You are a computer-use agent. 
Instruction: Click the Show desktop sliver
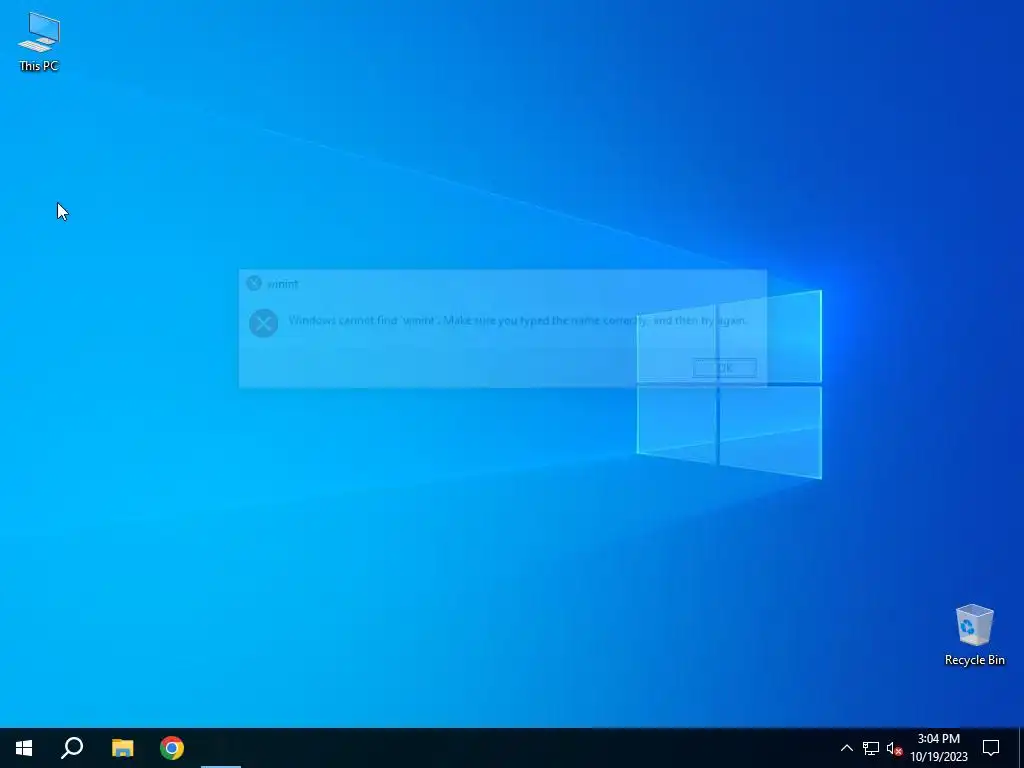(x=1021, y=748)
